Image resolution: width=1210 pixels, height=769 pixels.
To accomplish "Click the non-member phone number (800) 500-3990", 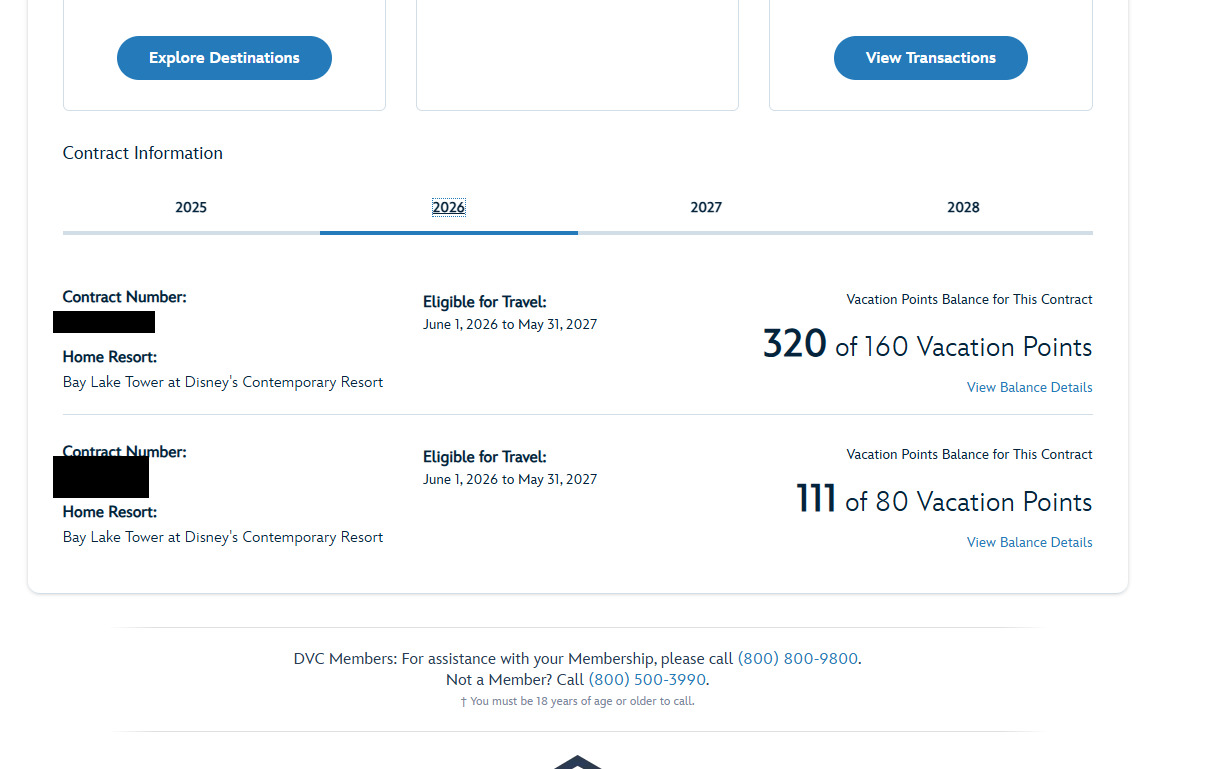I will tap(647, 680).
